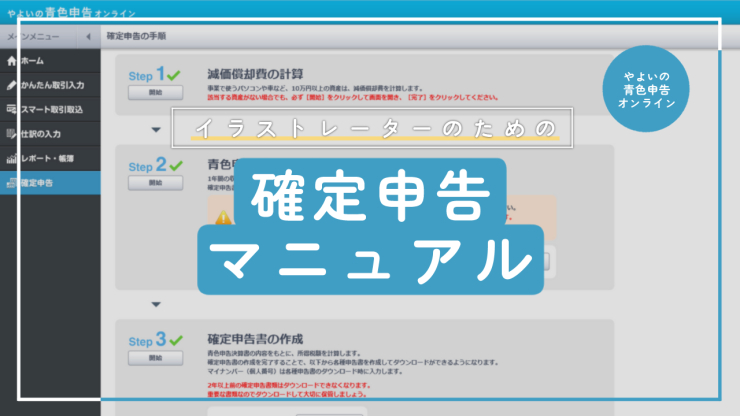Click the green checkmark beside Step 1

(x=176, y=75)
